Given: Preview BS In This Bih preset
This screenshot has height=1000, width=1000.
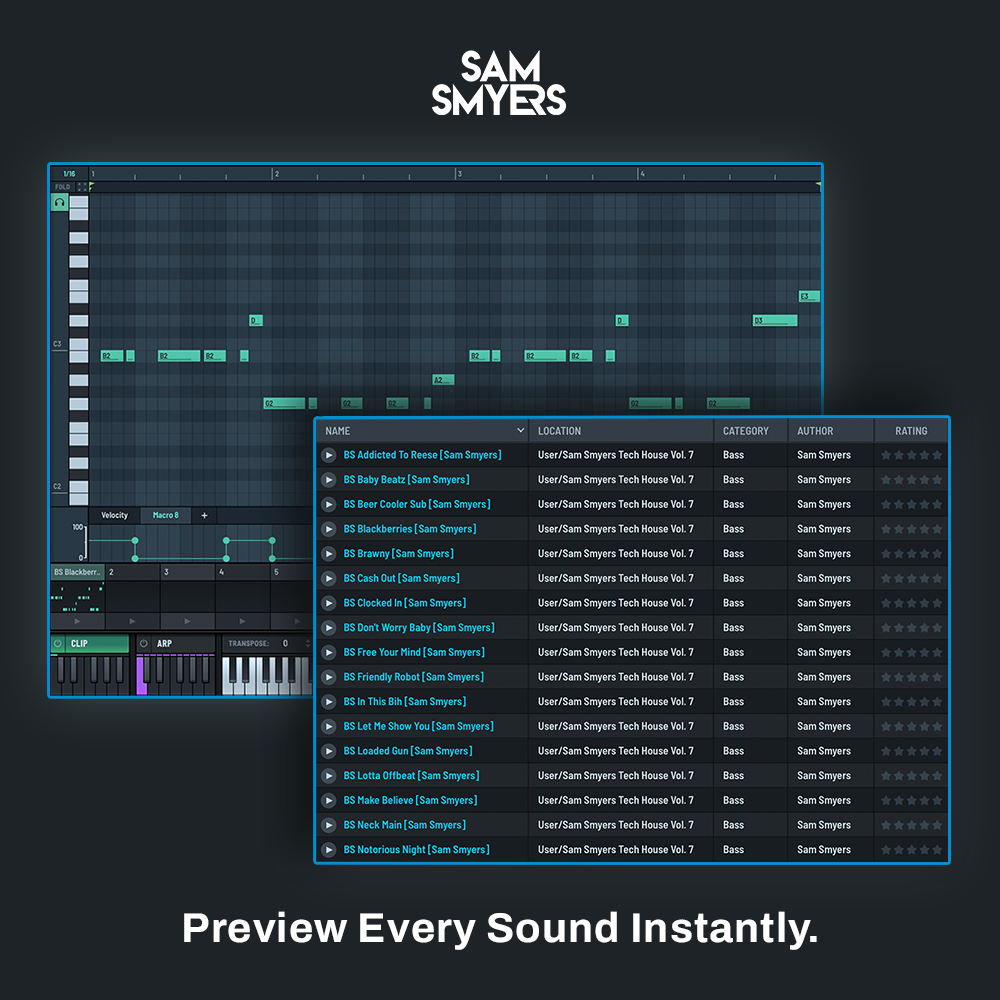Looking at the screenshot, I should (x=328, y=702).
